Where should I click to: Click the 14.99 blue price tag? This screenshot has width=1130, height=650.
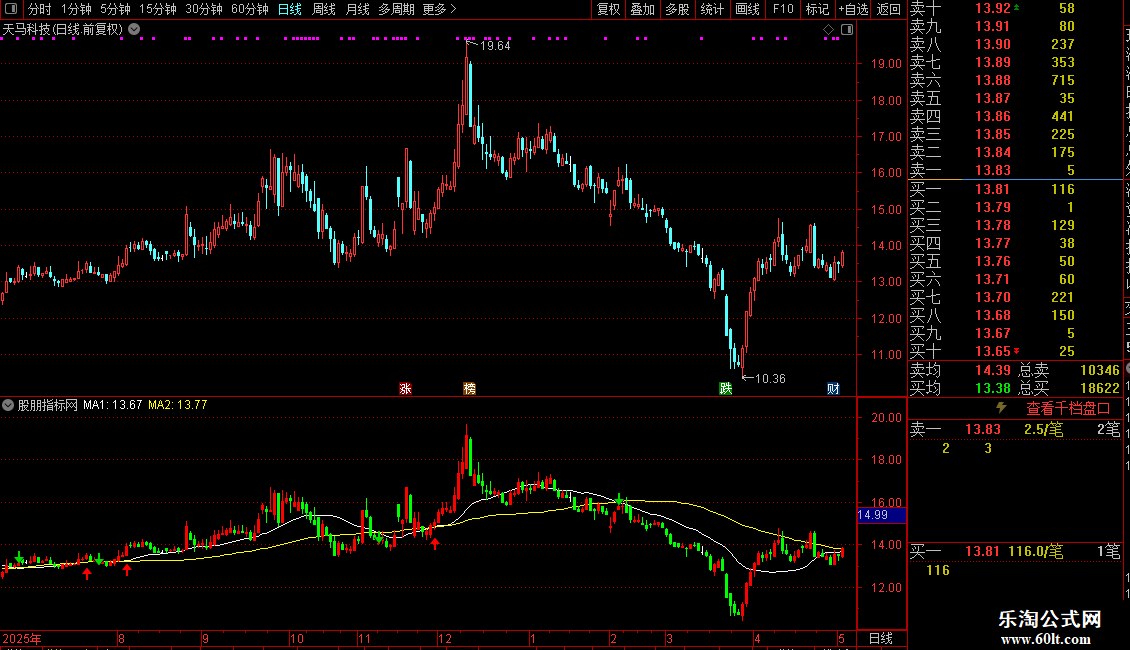click(x=881, y=515)
